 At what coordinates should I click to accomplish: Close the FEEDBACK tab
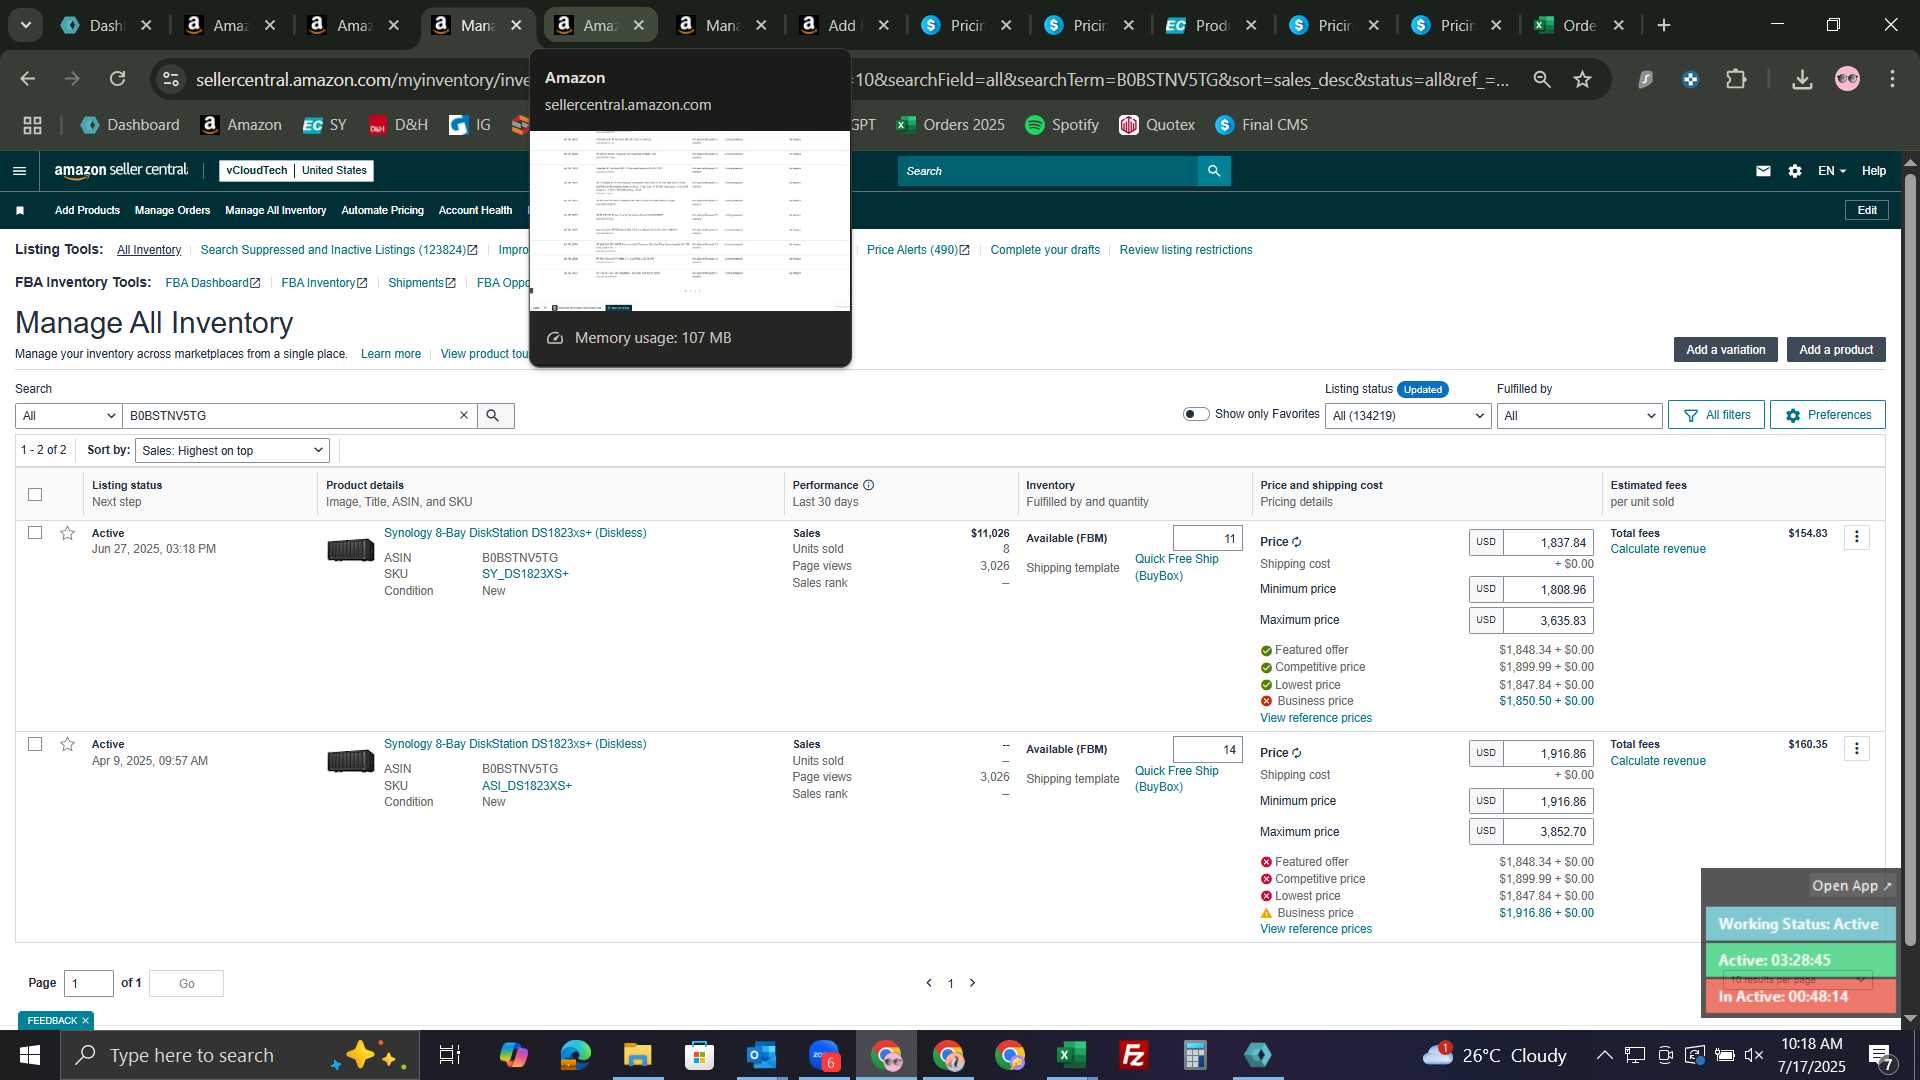pyautogui.click(x=85, y=1020)
